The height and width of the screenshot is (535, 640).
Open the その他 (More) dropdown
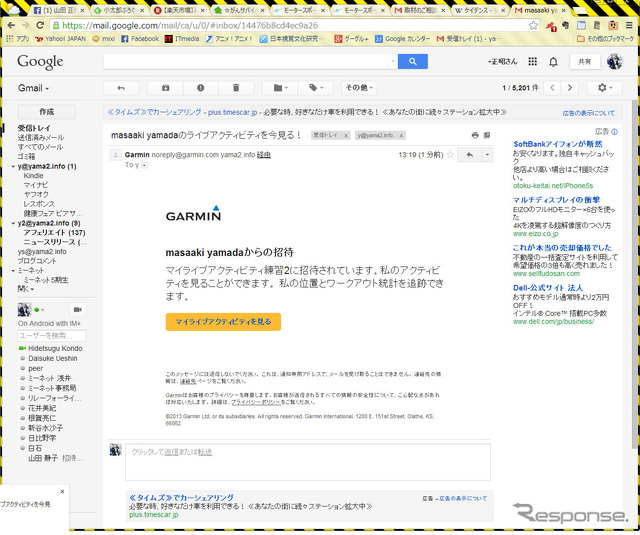[x=359, y=88]
